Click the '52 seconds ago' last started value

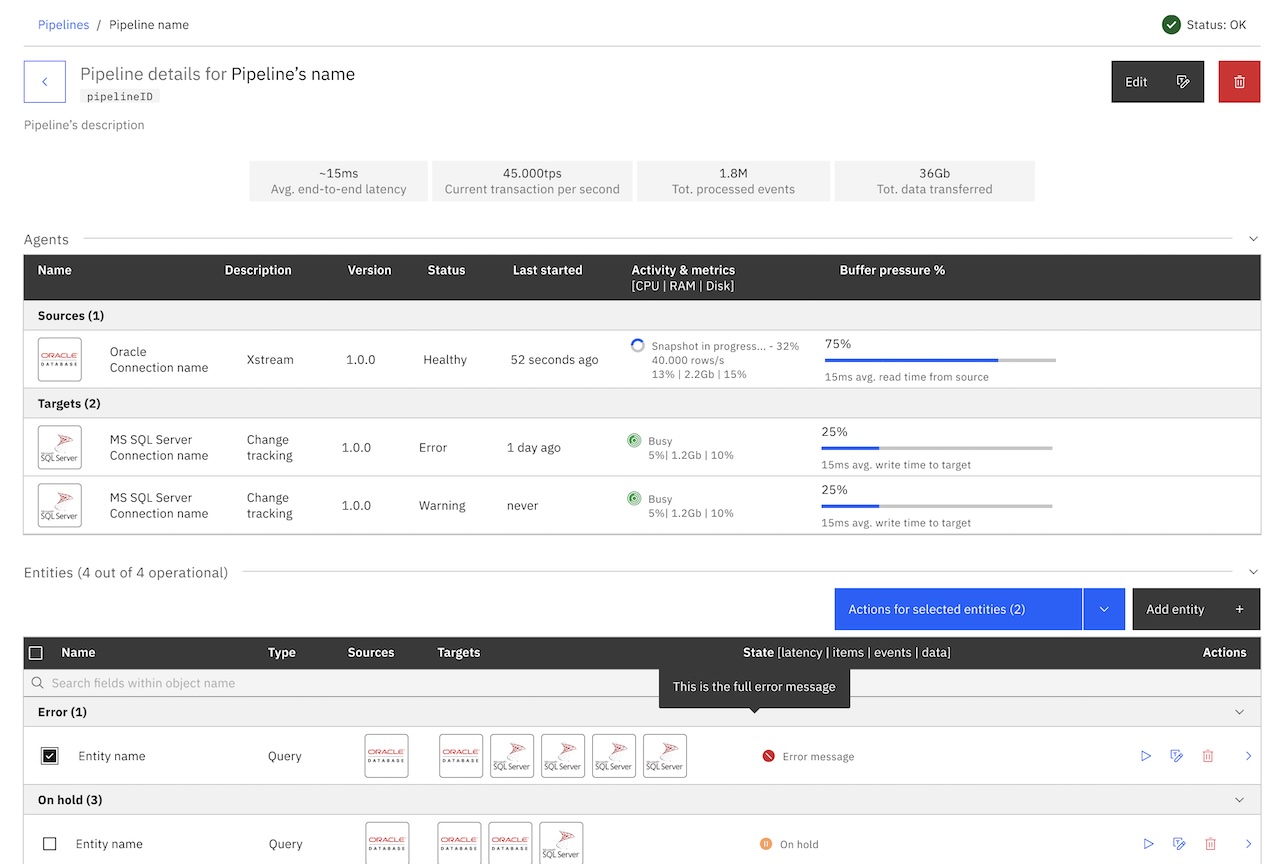[555, 360]
